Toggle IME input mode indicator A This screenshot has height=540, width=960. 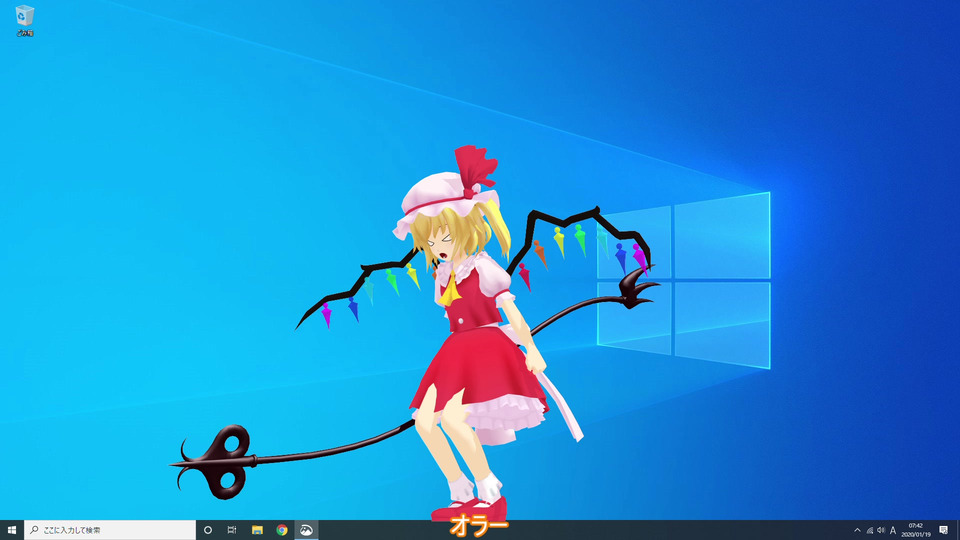click(893, 530)
